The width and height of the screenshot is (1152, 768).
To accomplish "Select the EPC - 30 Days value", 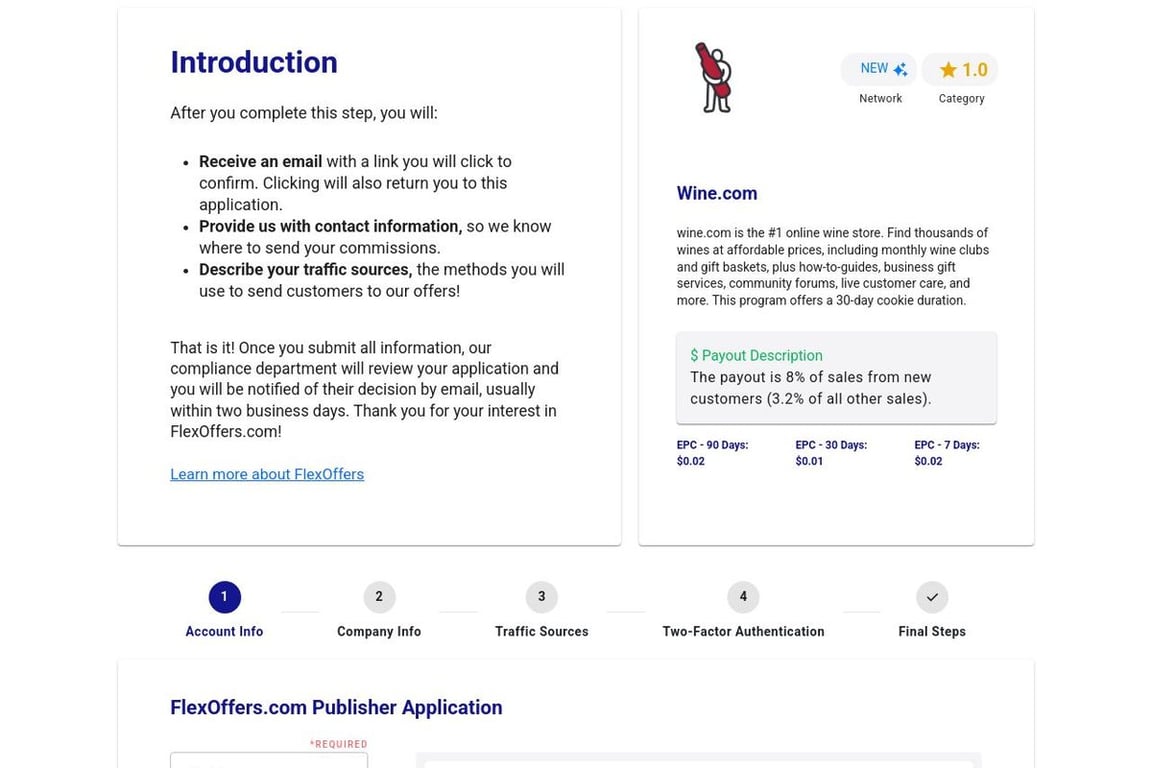I will (809, 461).
